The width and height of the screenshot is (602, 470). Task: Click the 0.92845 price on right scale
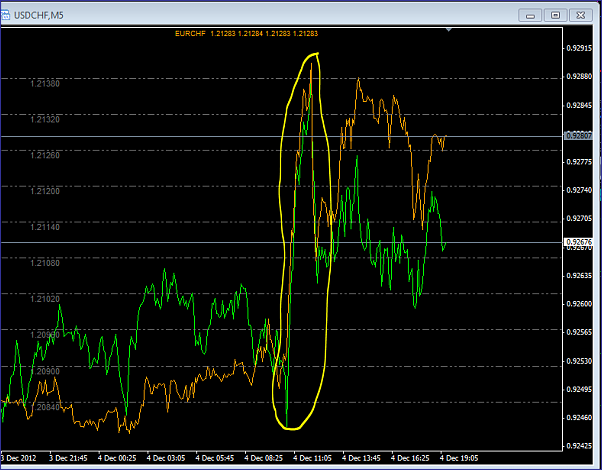pyautogui.click(x=579, y=105)
